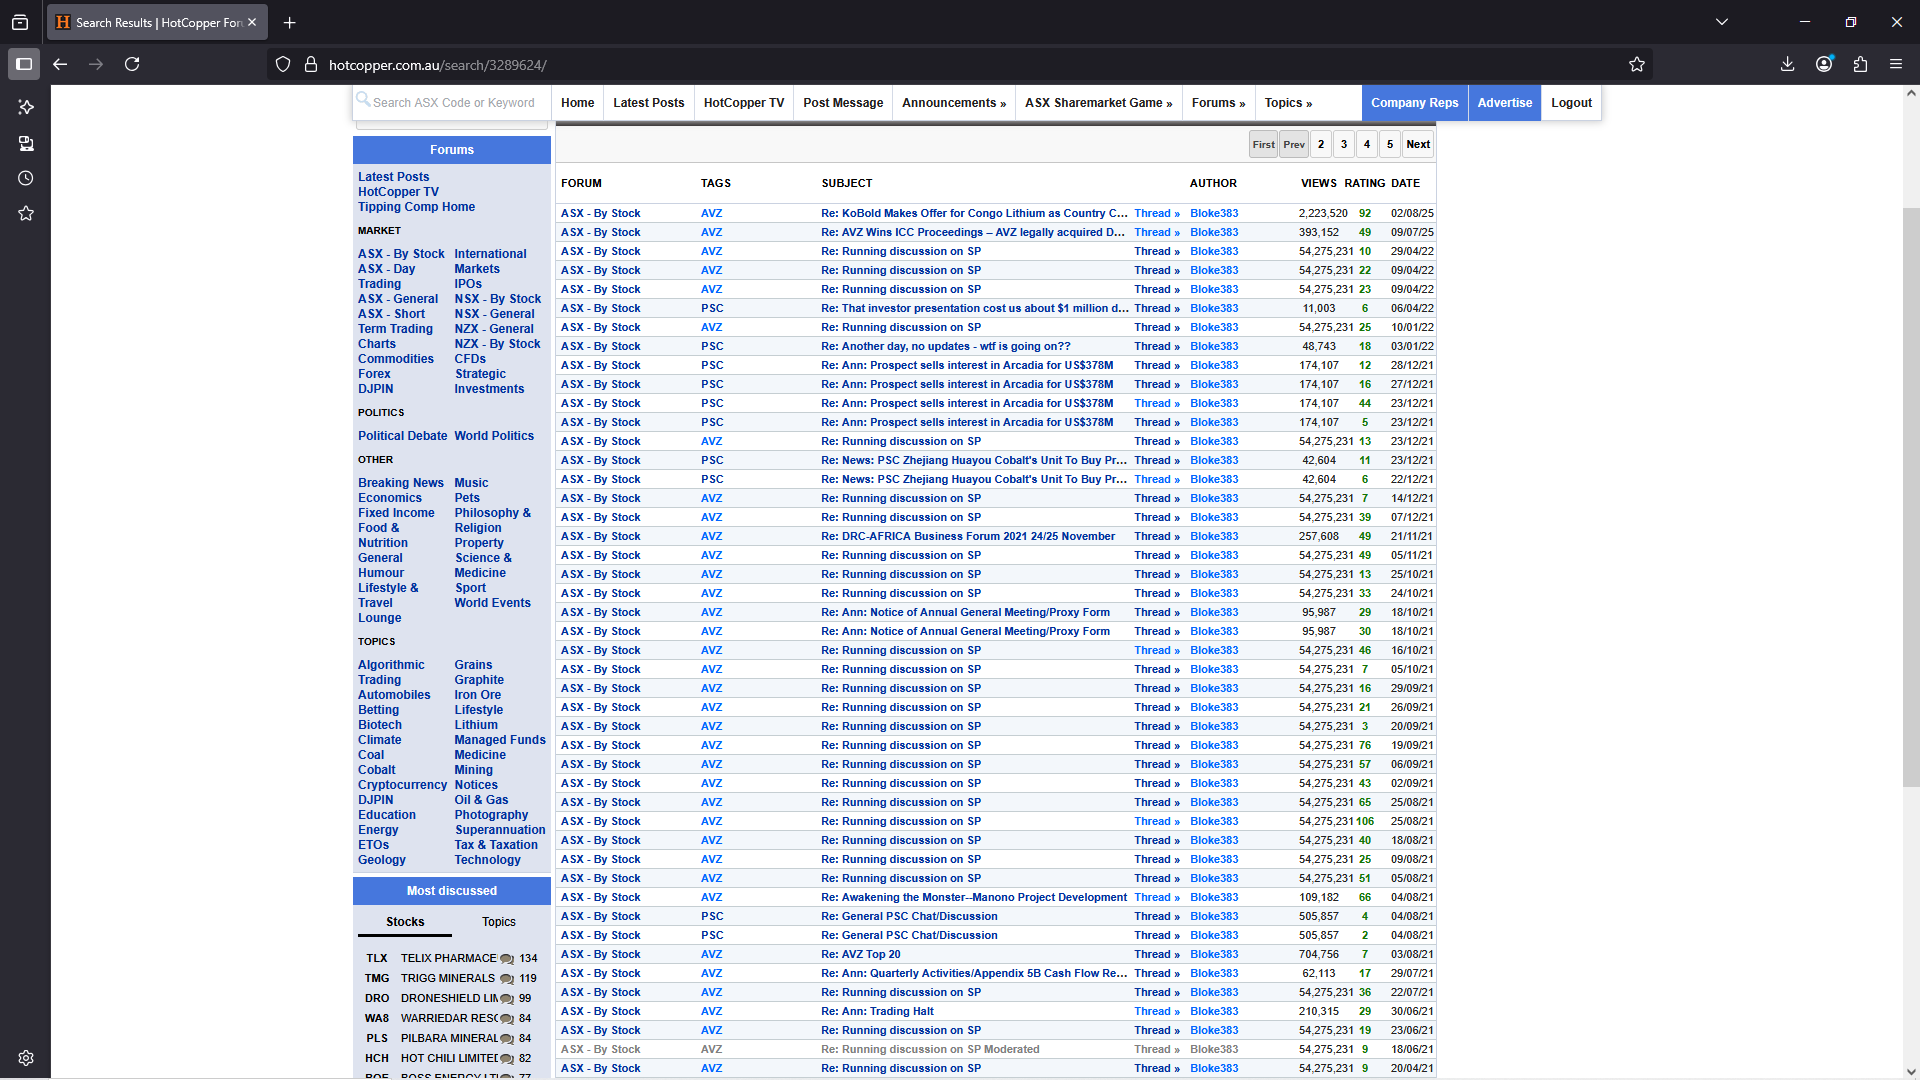Click the browser back arrow

[60, 64]
